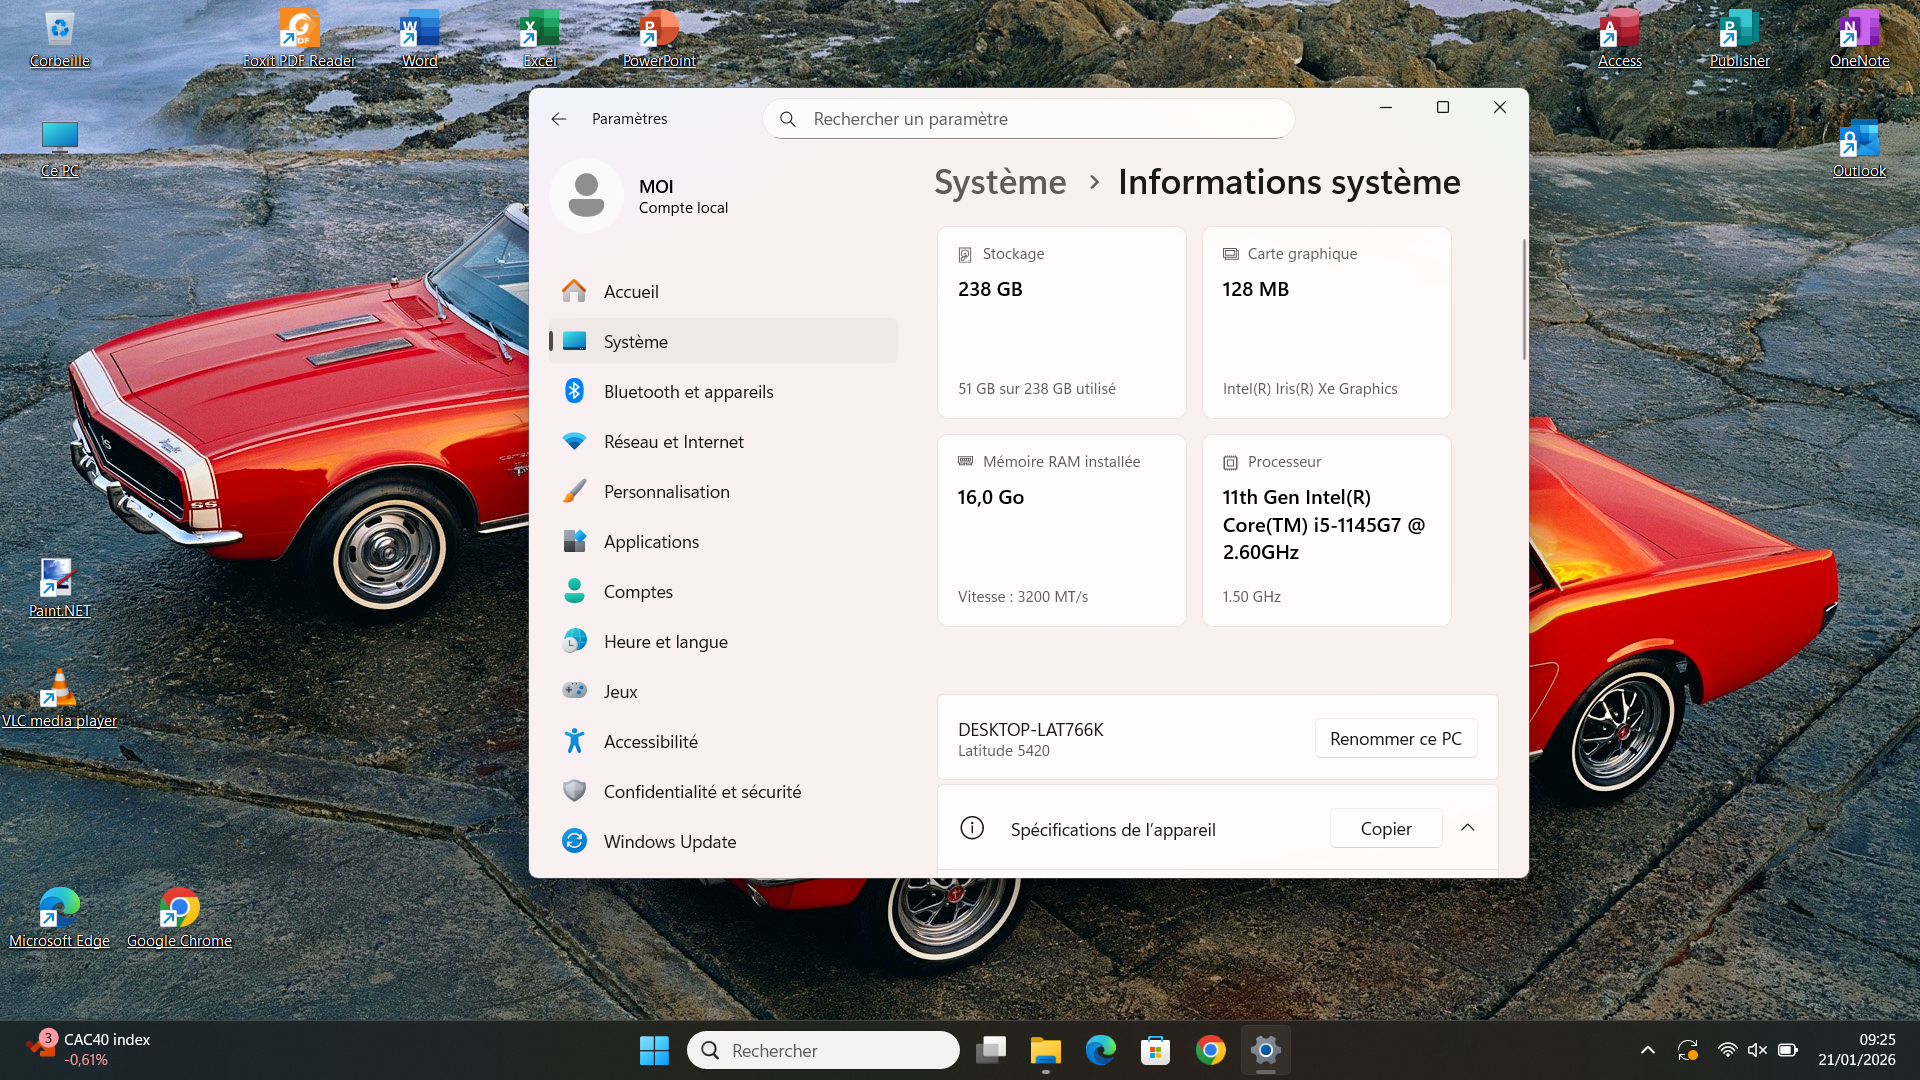This screenshot has width=1920, height=1080.
Task: Open the Publisher desktop shortcut
Action: click(x=1740, y=38)
